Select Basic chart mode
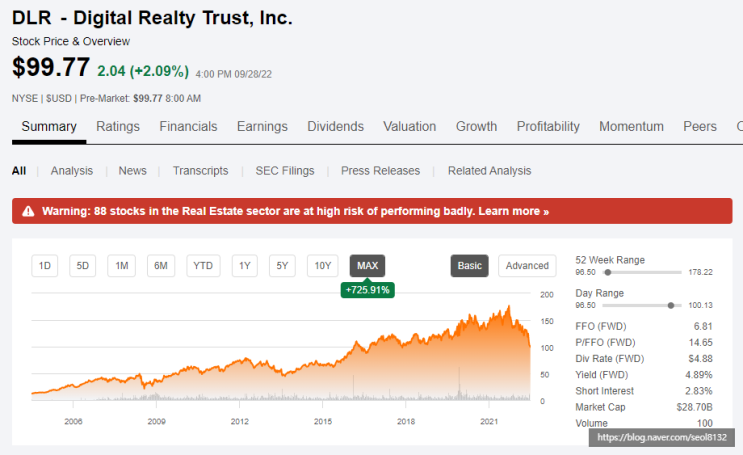Screen dimensions: 743x455 tap(470, 266)
